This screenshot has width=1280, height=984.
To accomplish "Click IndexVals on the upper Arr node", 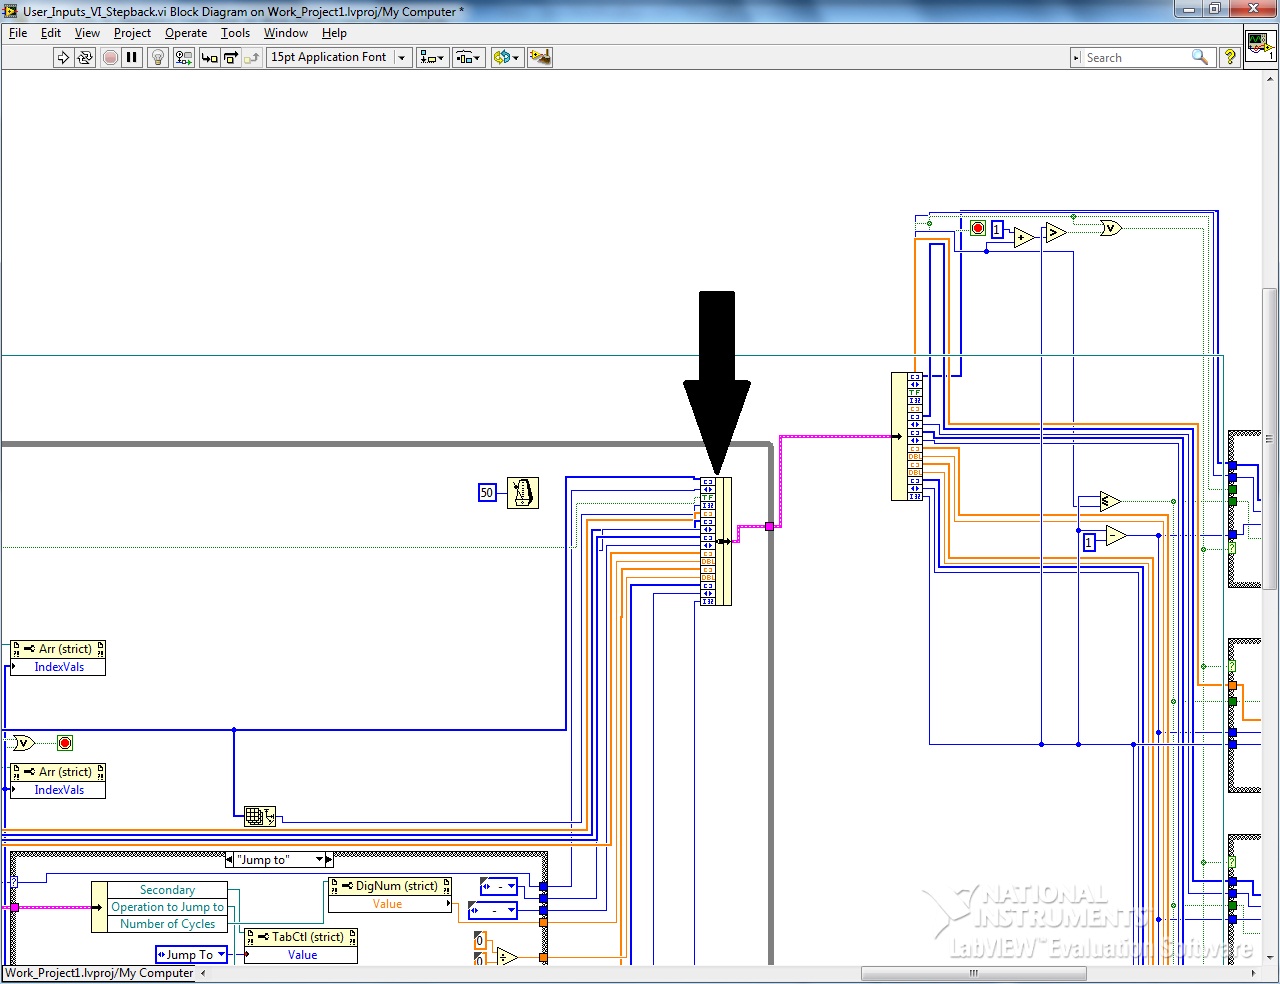I will pos(59,667).
